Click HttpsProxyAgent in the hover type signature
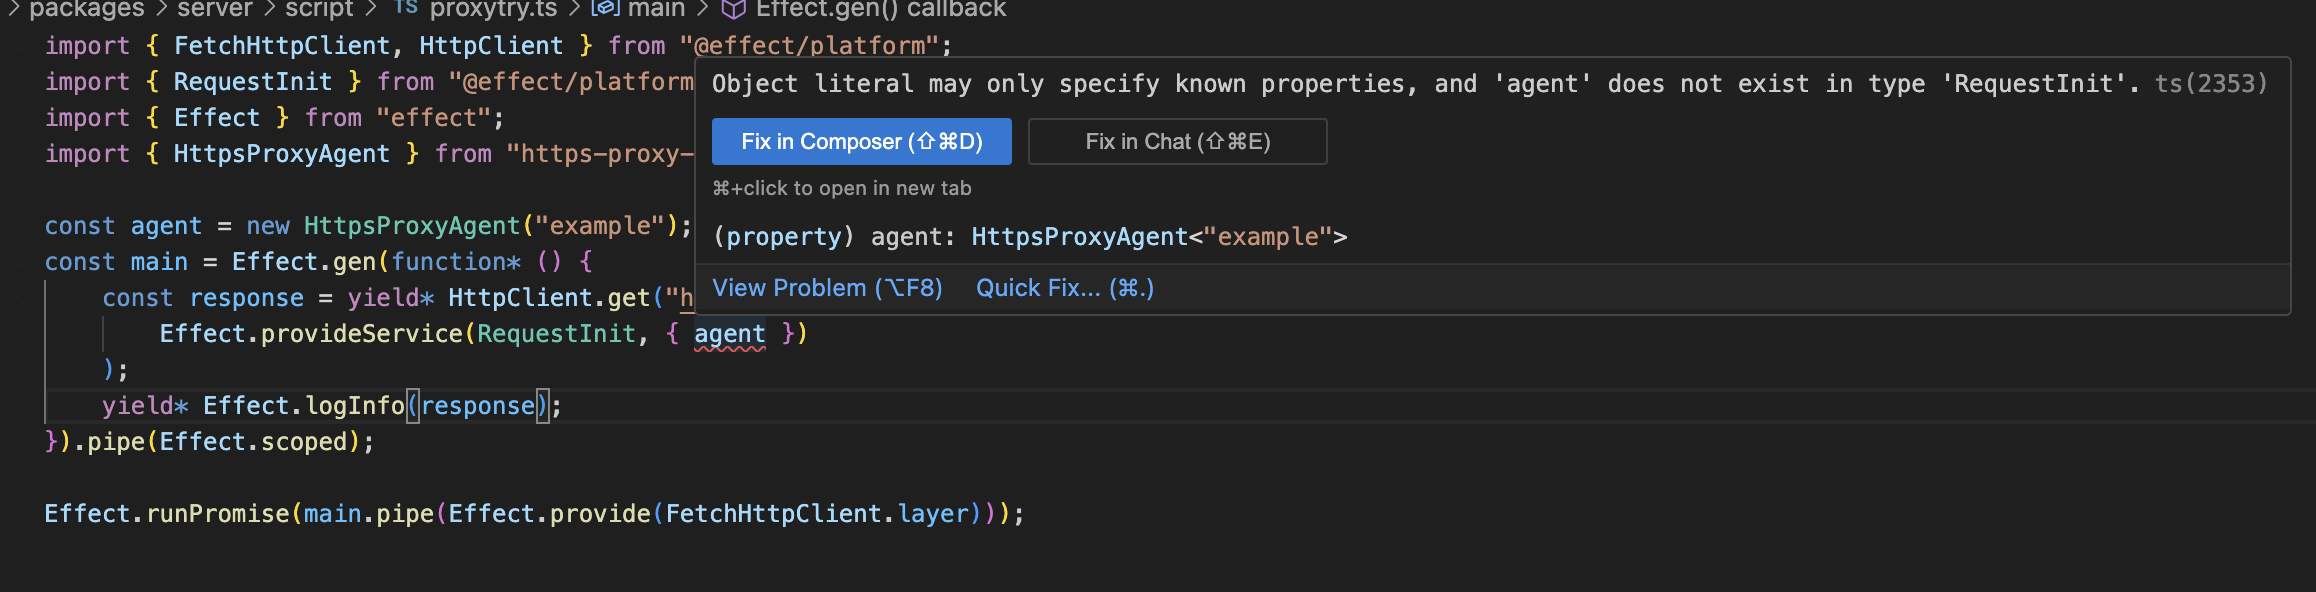2316x592 pixels. (1080, 237)
